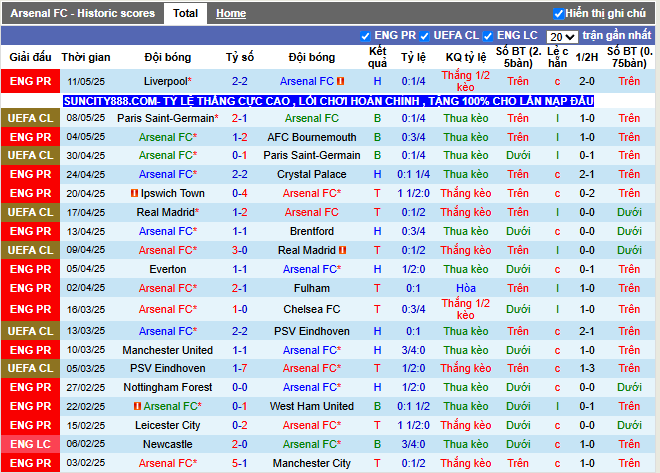The image size is (660, 473).
Task: Click ENG LC league cell on 06/02/25
Action: (30, 444)
